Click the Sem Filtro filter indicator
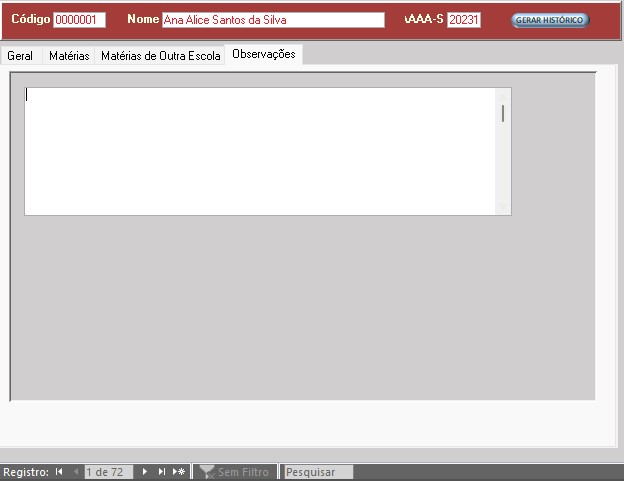The width and height of the screenshot is (624, 481). coord(235,472)
